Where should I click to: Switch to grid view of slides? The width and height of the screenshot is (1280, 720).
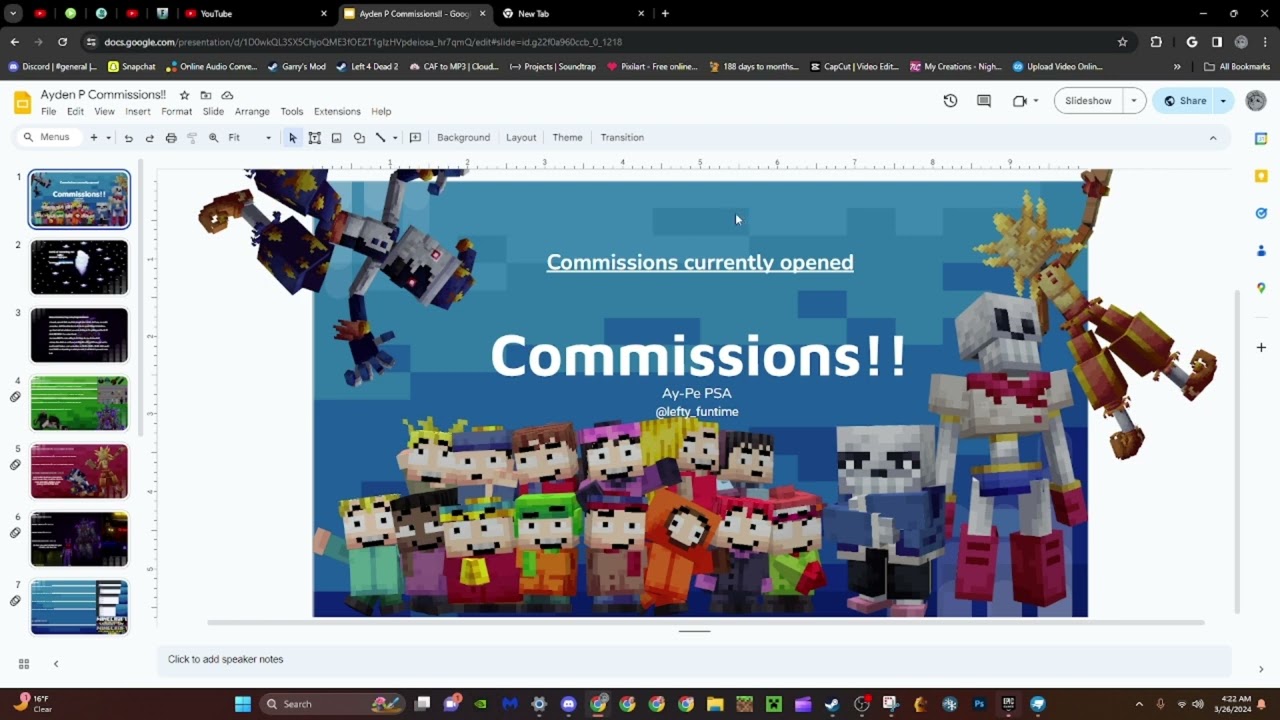[x=24, y=663]
